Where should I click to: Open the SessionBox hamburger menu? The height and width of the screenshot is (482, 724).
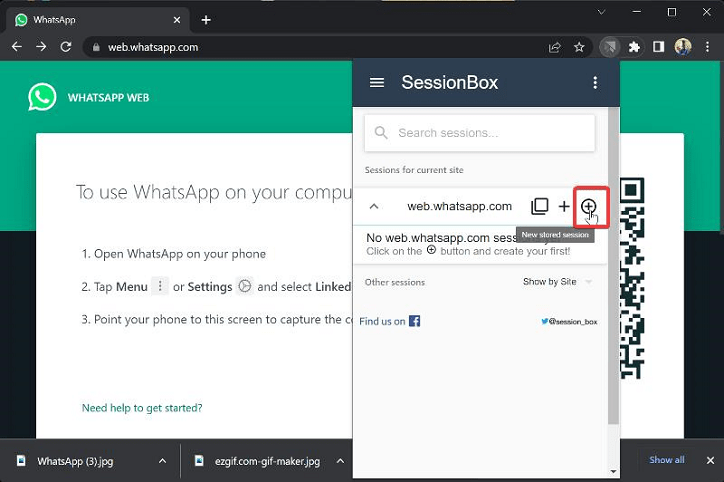pos(377,83)
